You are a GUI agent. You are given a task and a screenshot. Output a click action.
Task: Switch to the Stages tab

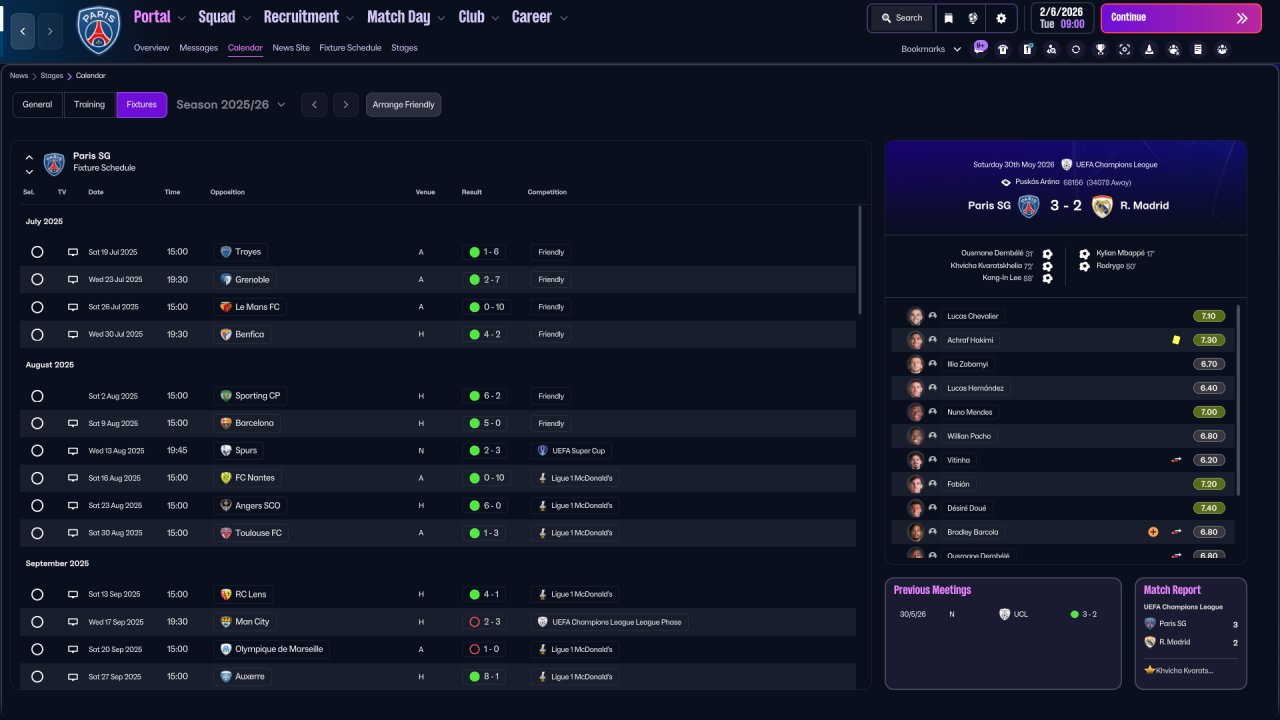pyautogui.click(x=404, y=48)
